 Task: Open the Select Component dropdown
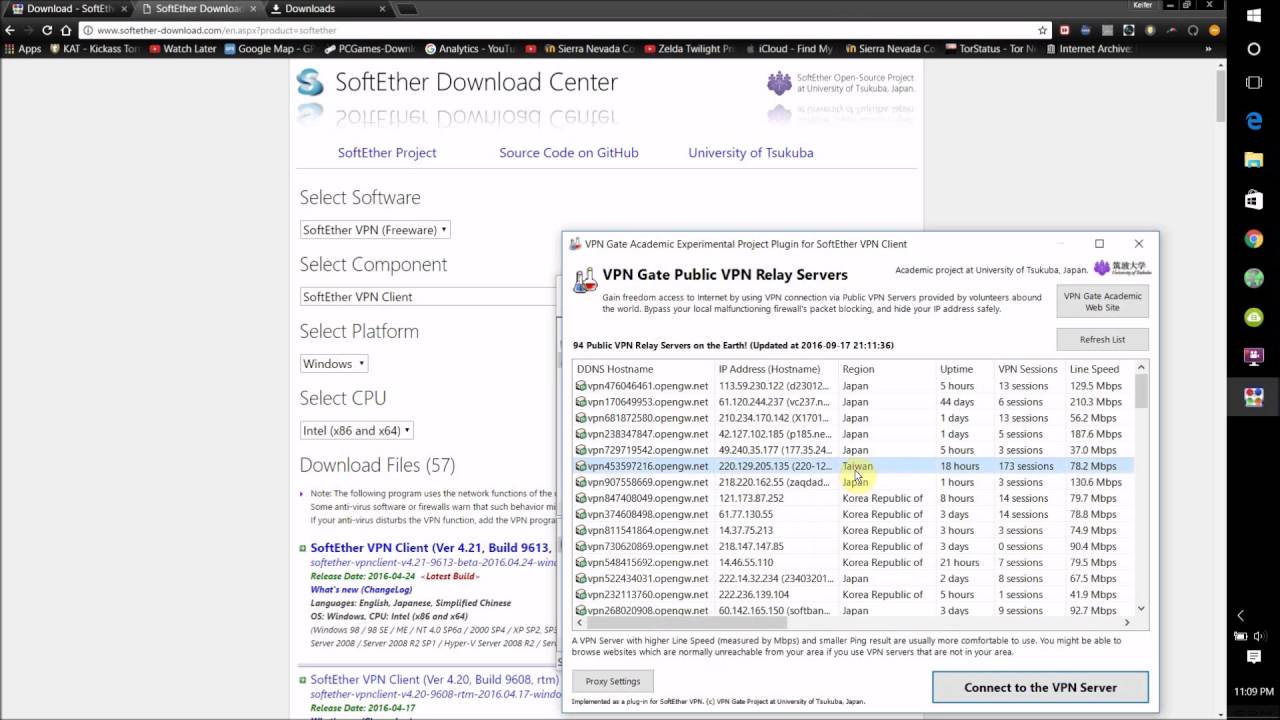coord(428,297)
